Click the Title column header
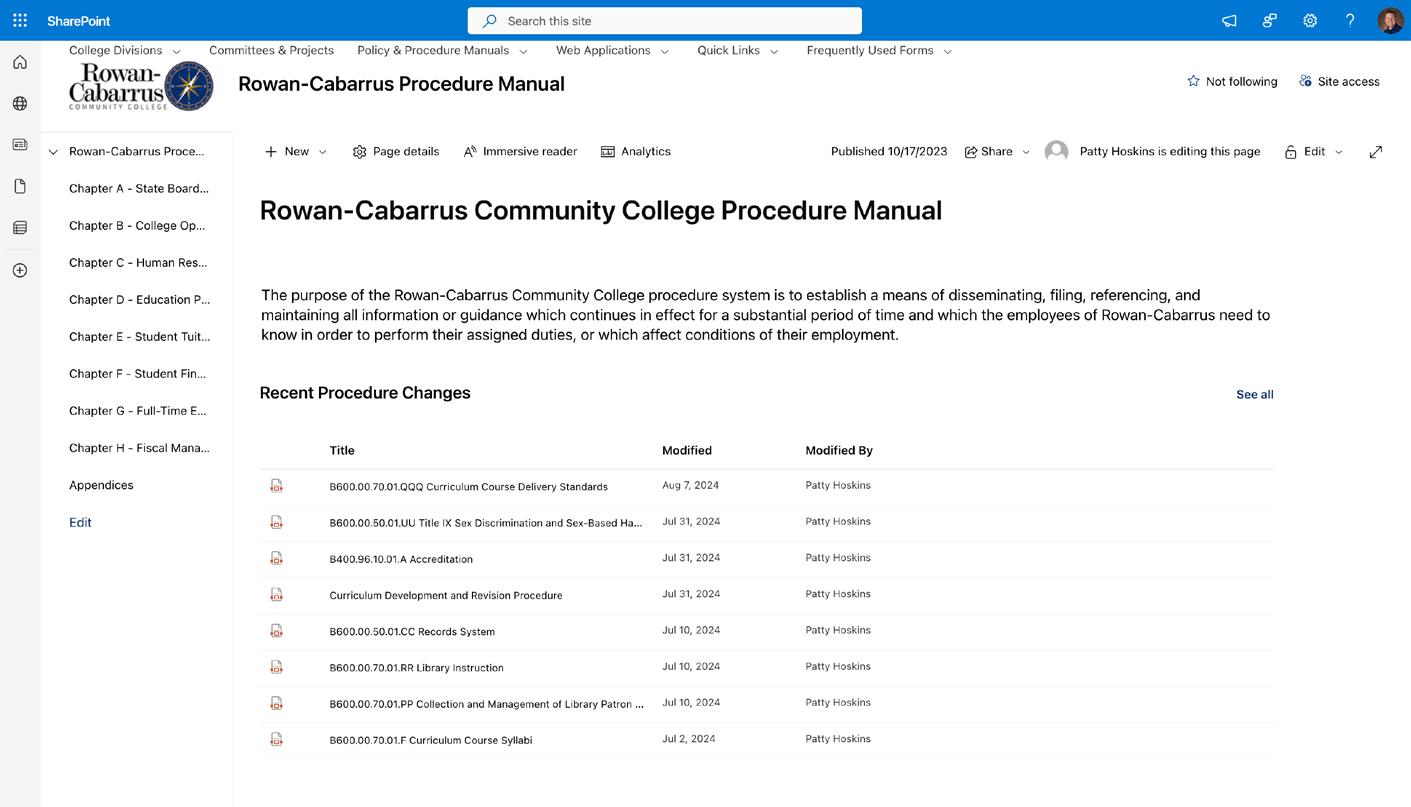The width and height of the screenshot is (1411, 807). [x=342, y=450]
